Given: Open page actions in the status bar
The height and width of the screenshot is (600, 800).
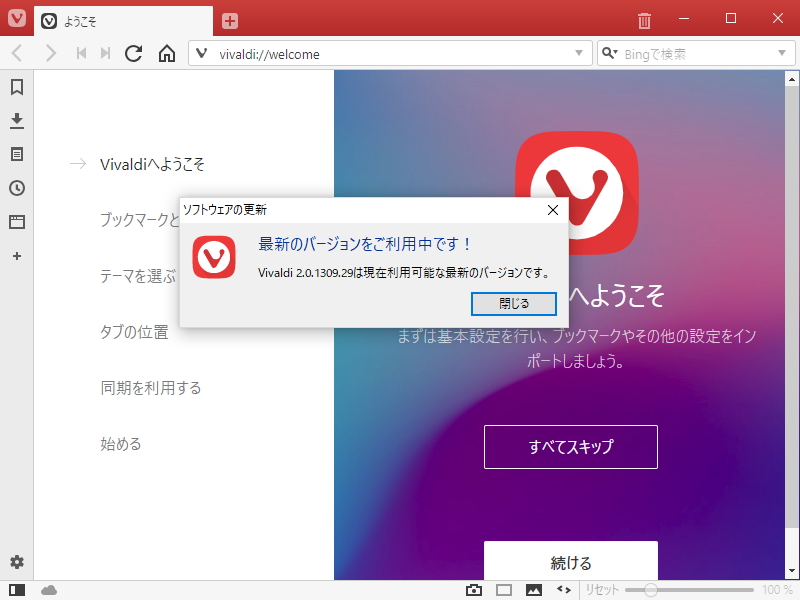Looking at the screenshot, I should [x=562, y=589].
